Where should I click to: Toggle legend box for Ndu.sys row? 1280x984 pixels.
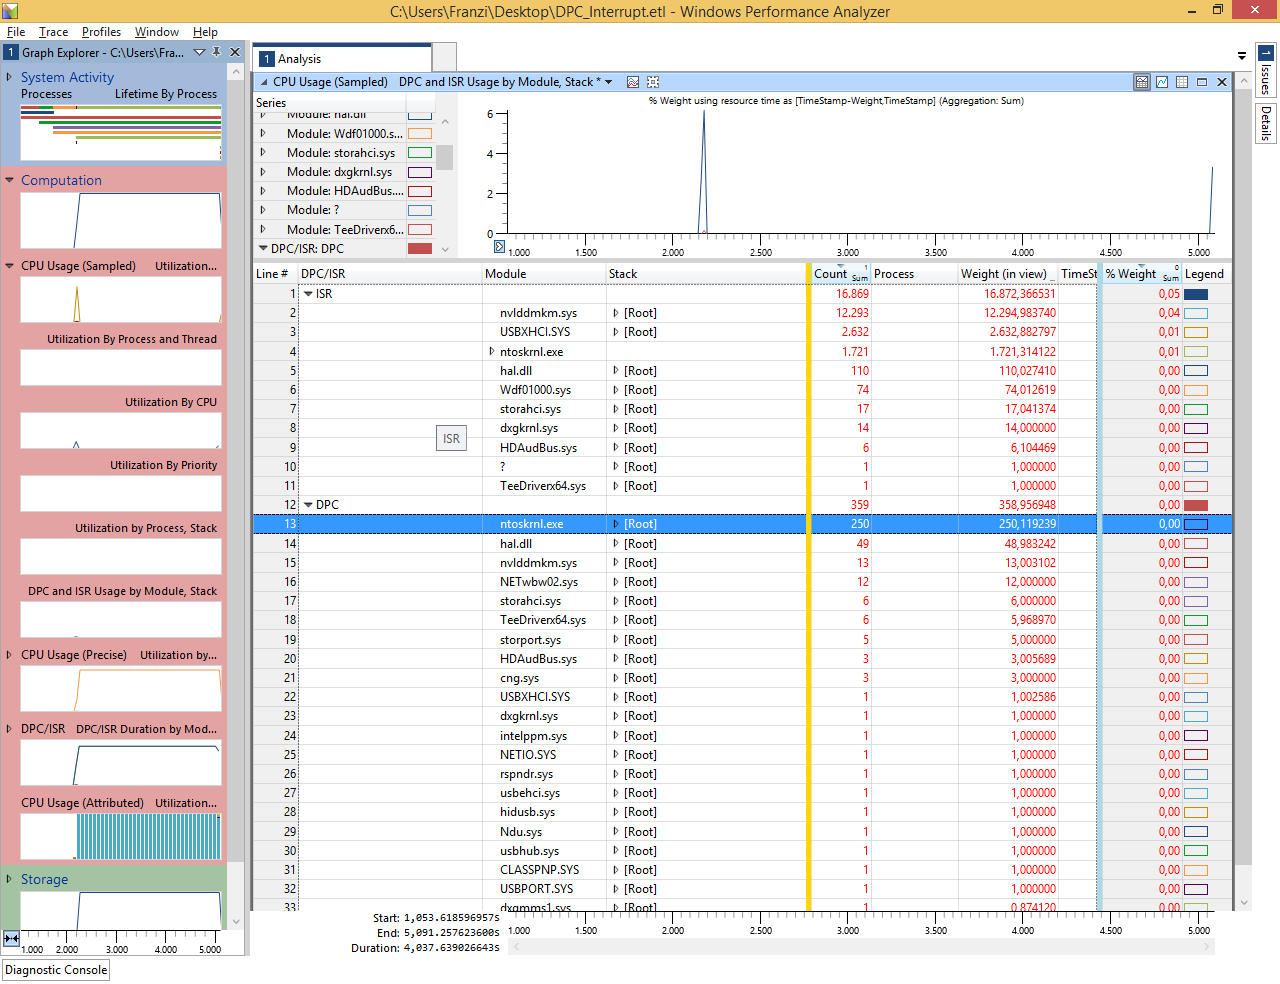[1196, 832]
